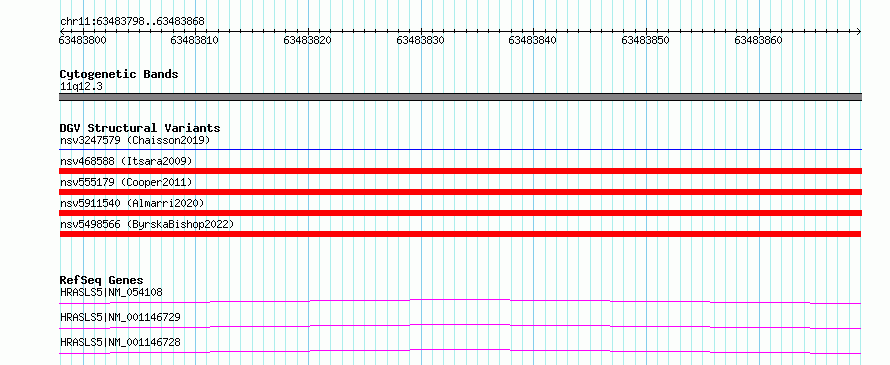This screenshot has width=890, height=365.
Task: Click the red bar for nsv468588
Action: click(460, 171)
